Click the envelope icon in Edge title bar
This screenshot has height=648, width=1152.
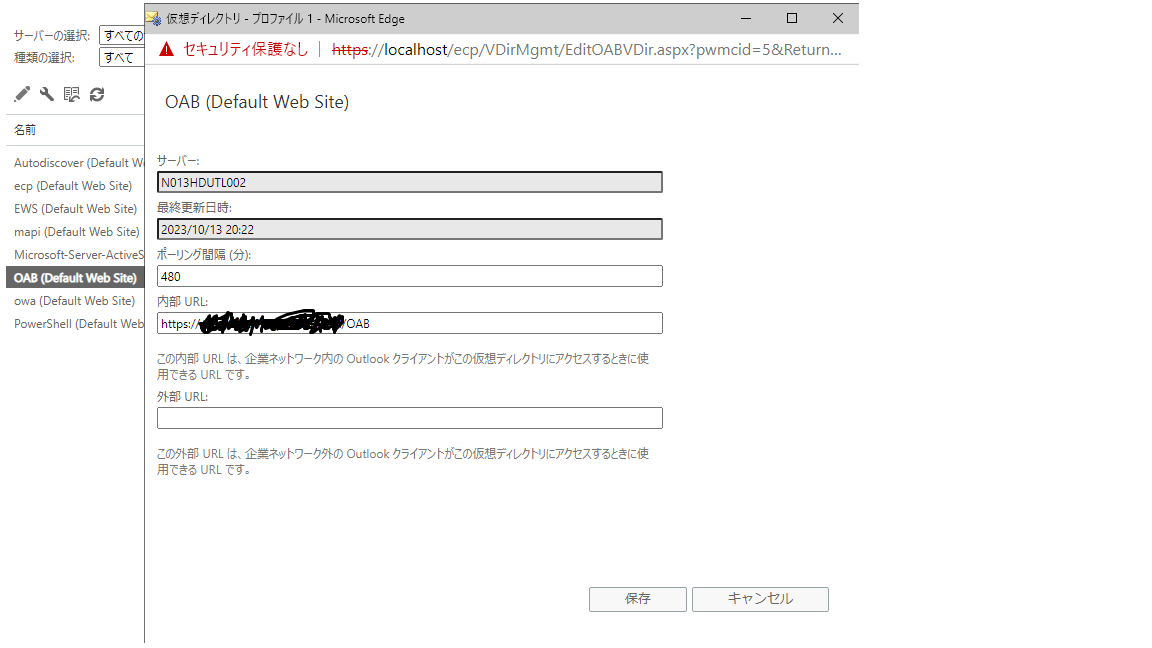(x=154, y=18)
